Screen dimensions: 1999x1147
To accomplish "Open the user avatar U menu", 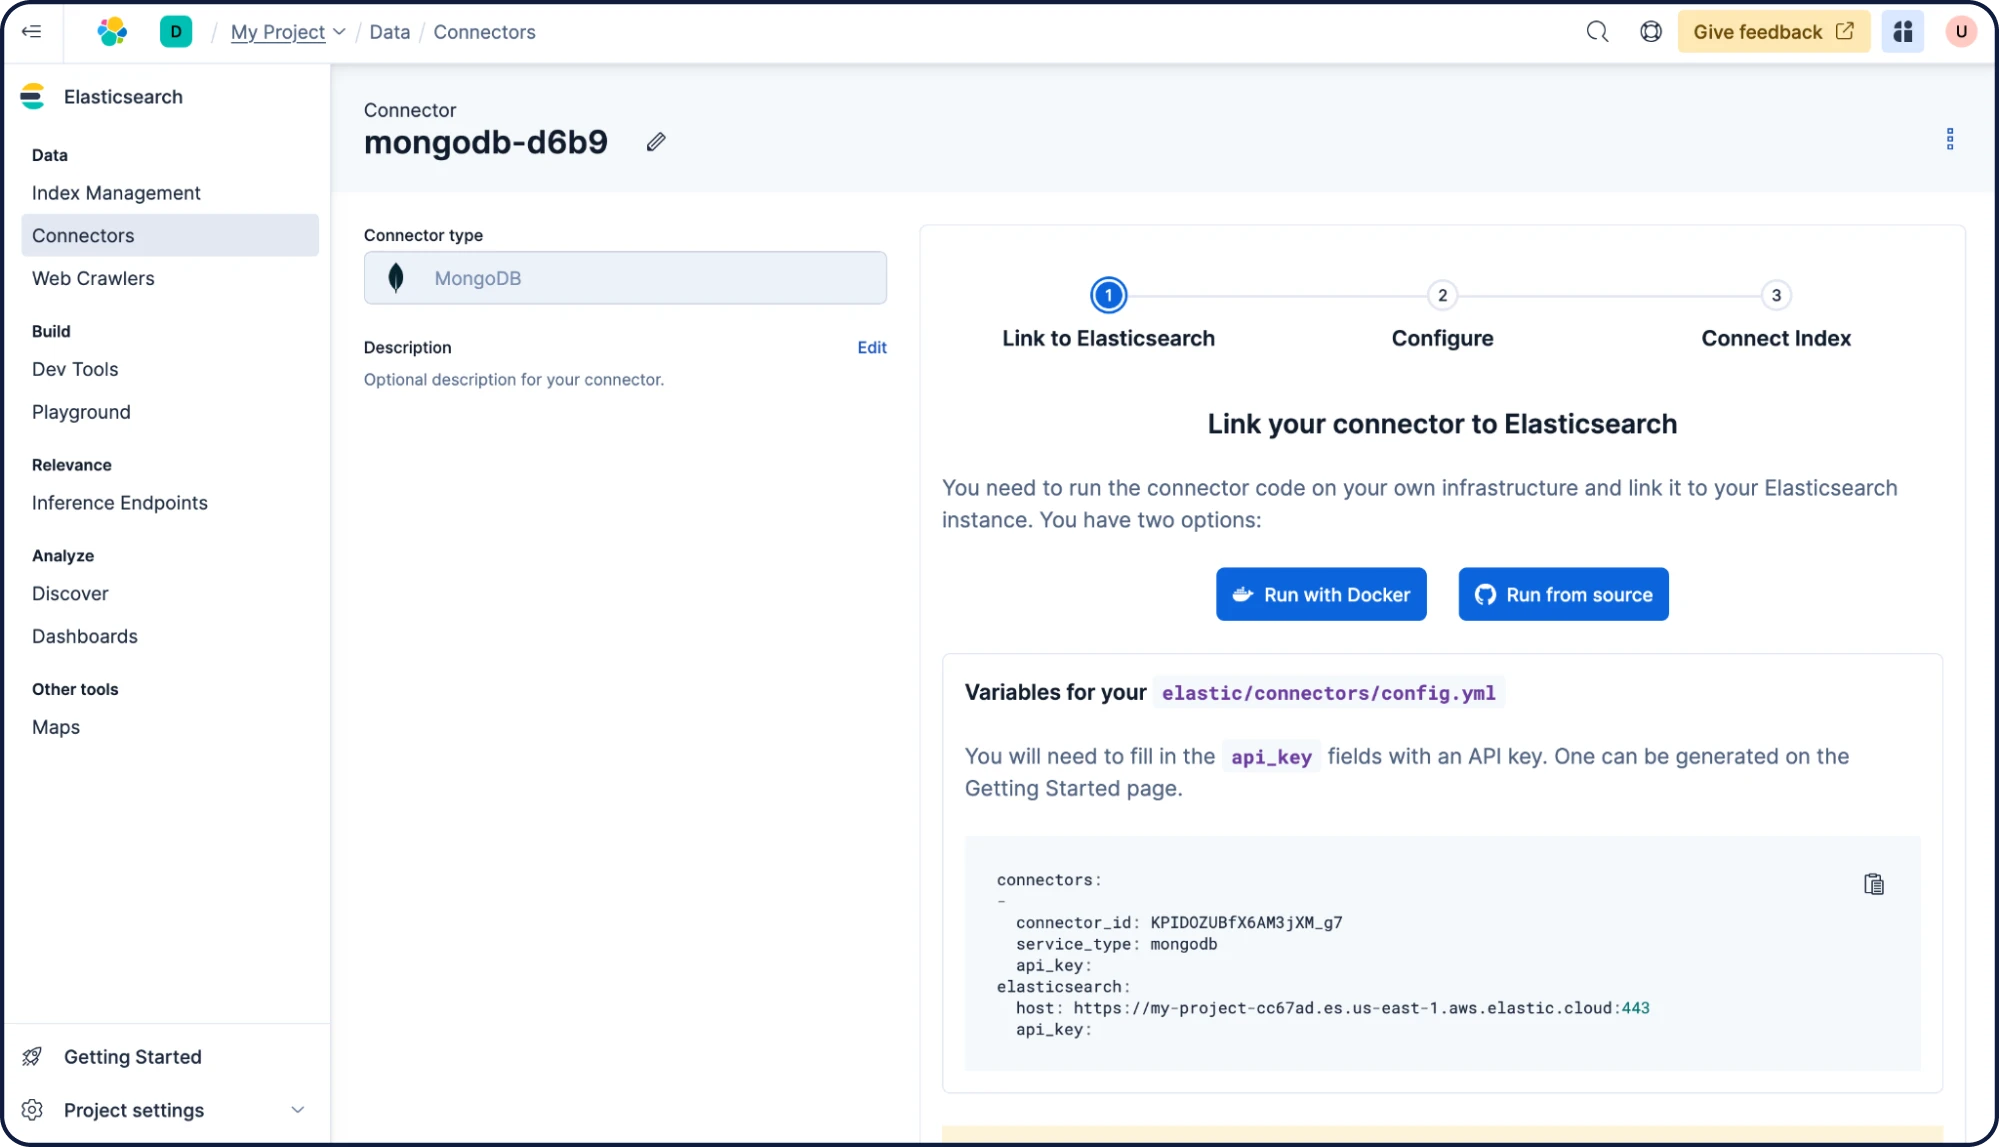I will coord(1960,32).
